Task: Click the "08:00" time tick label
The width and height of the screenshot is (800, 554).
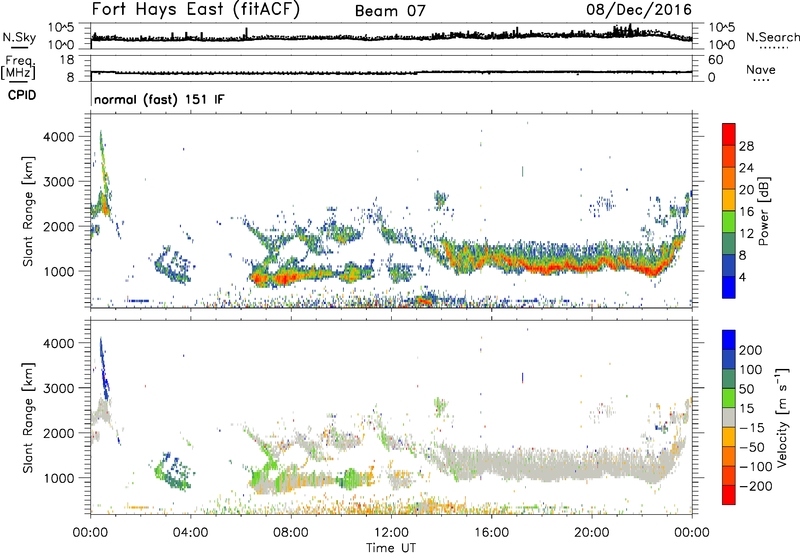Action: point(291,533)
